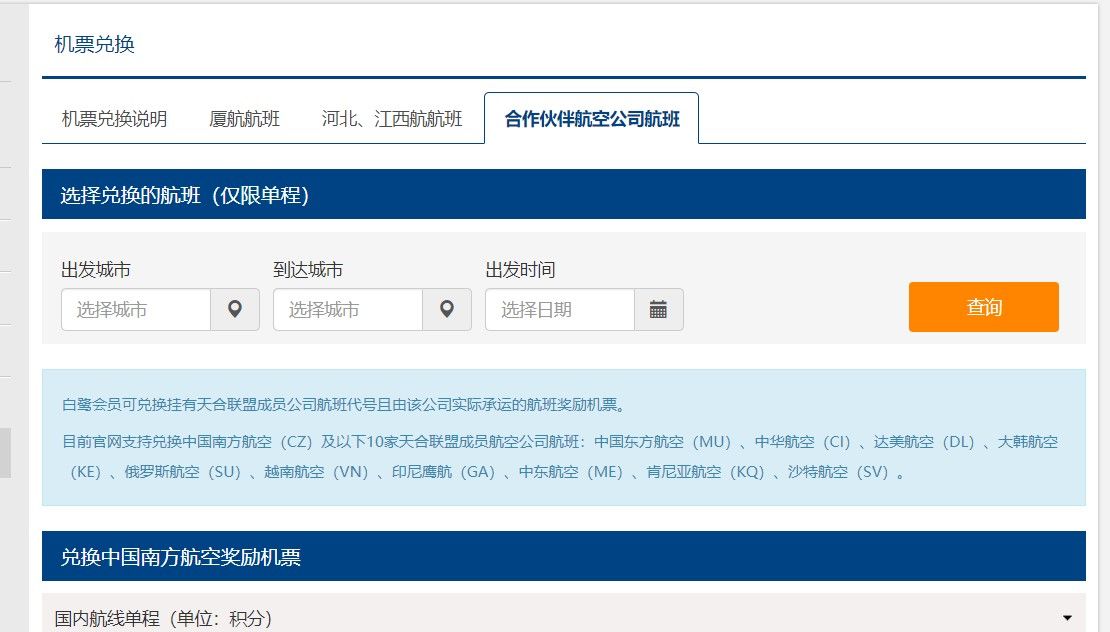
Task: Click the orange 查询 button
Action: (983, 307)
